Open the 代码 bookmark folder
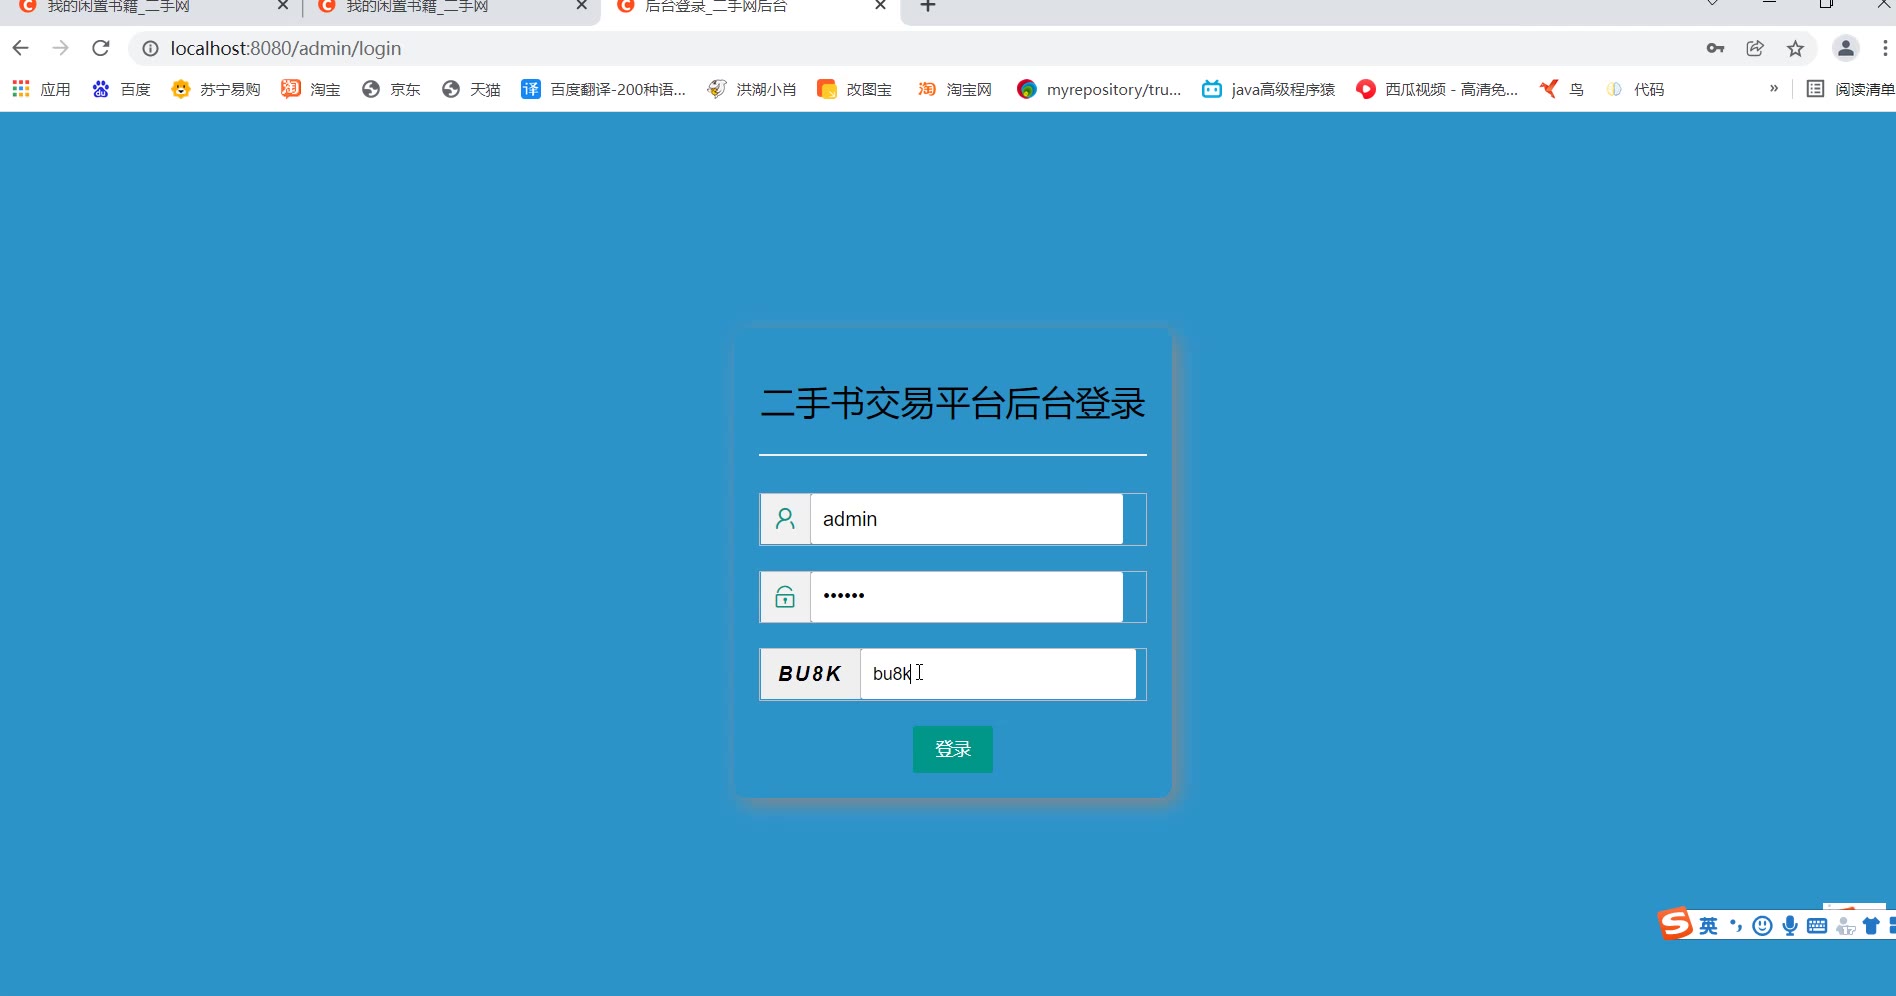The image size is (1896, 996). tap(1635, 89)
